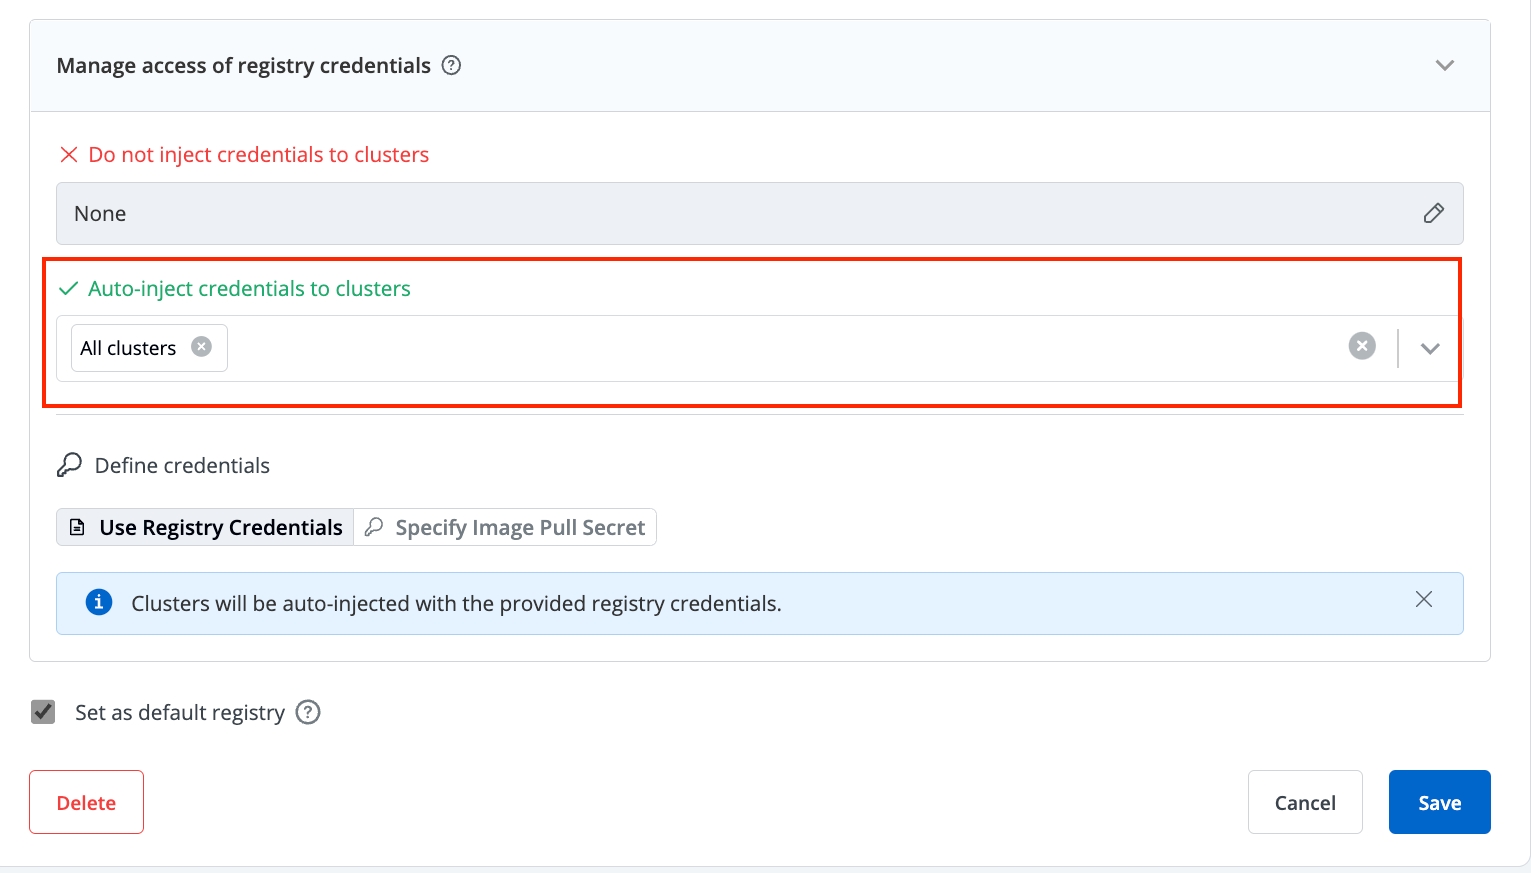1531x873 pixels.
Task: Click the 'Define credentials' heading
Action: point(182,466)
